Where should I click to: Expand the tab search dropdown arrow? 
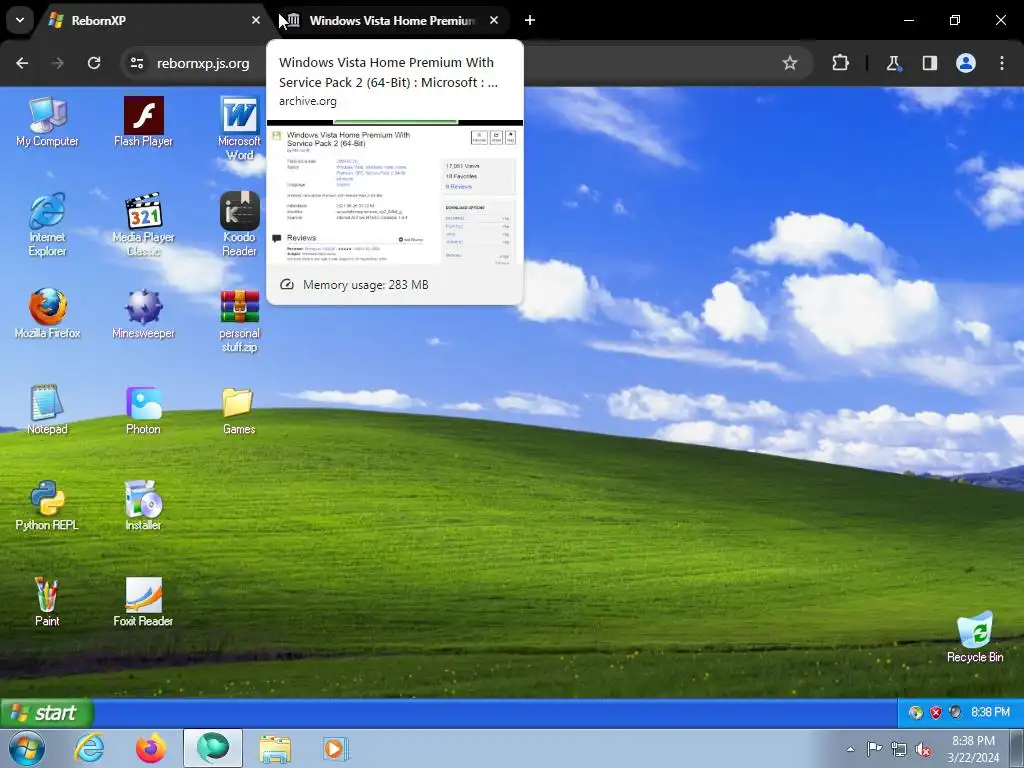[x=20, y=20]
